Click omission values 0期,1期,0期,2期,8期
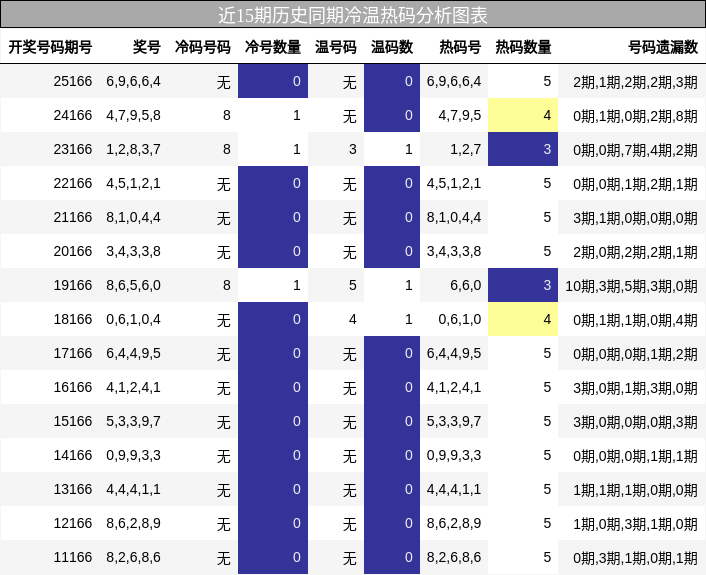 click(x=635, y=116)
